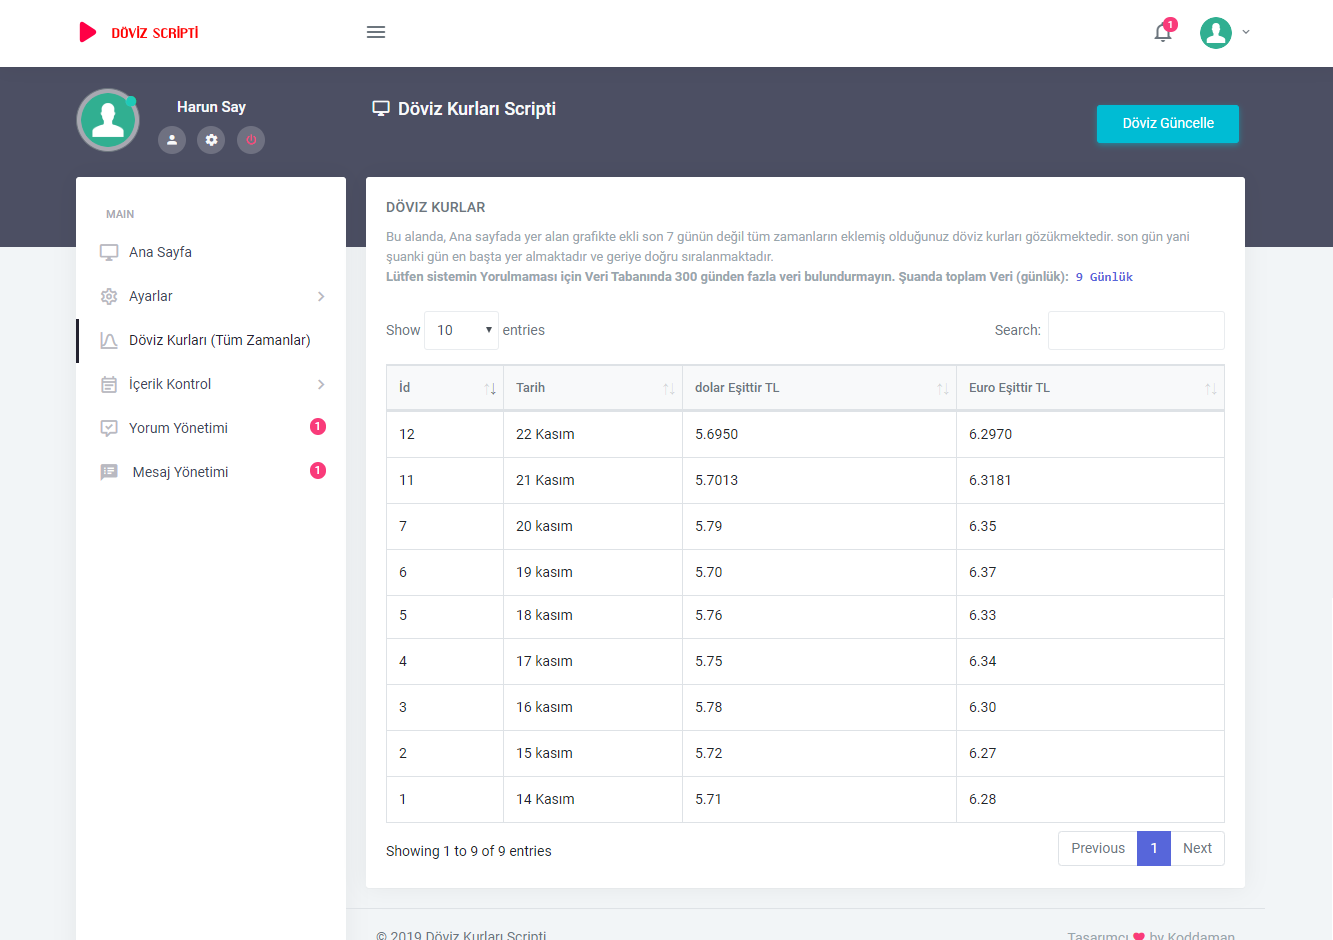1333x940 pixels.
Task: Click Showing 1 to 9 of 9 entries
Action: [x=469, y=851]
